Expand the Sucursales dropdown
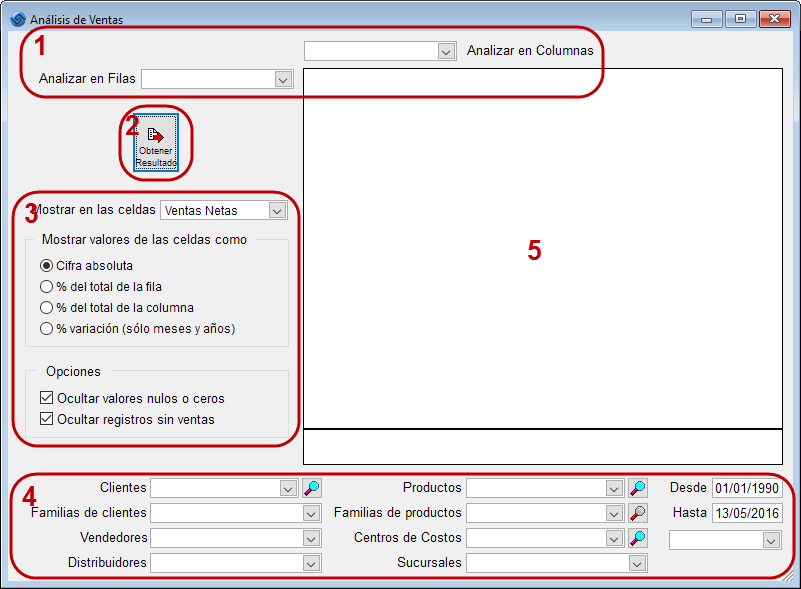 click(x=637, y=563)
